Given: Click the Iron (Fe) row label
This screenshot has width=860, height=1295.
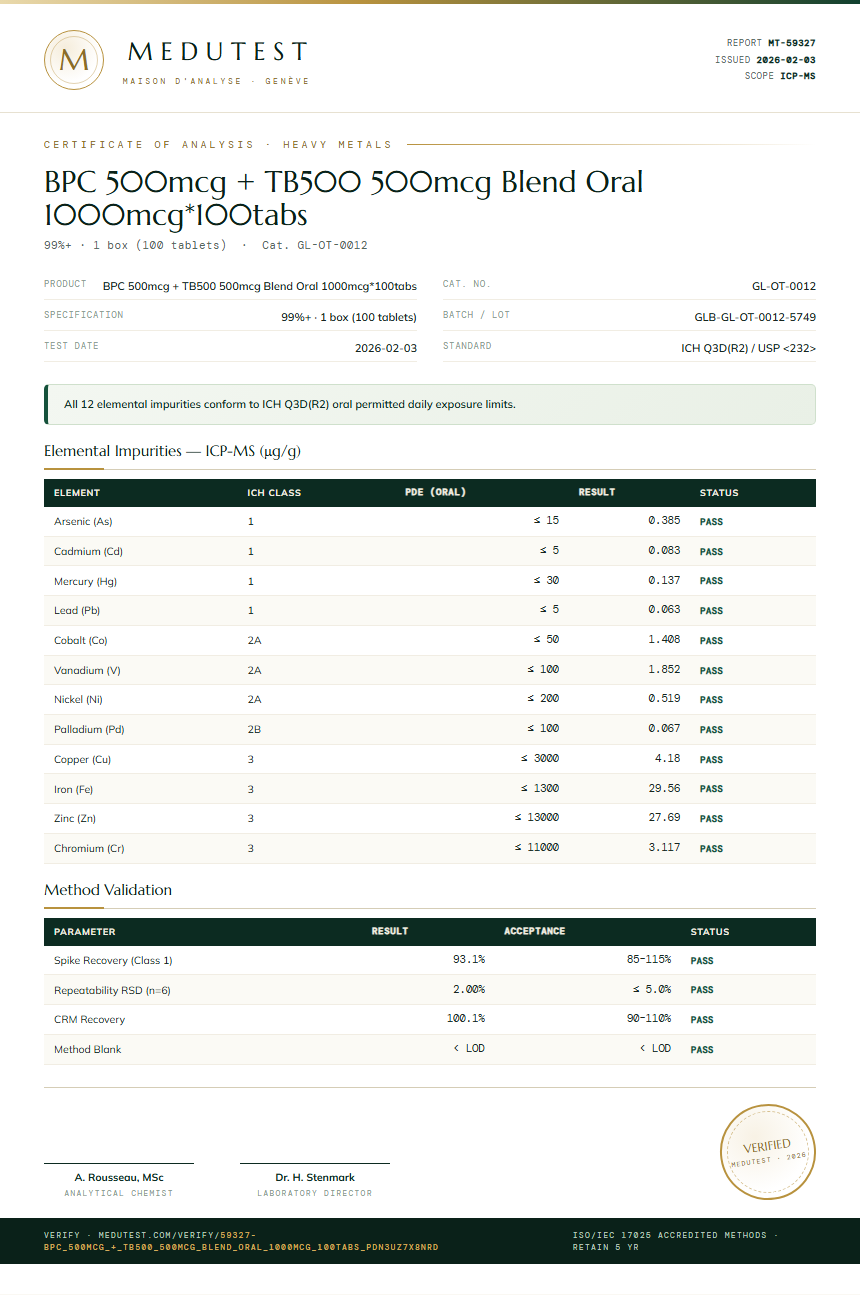Looking at the screenshot, I should (75, 789).
